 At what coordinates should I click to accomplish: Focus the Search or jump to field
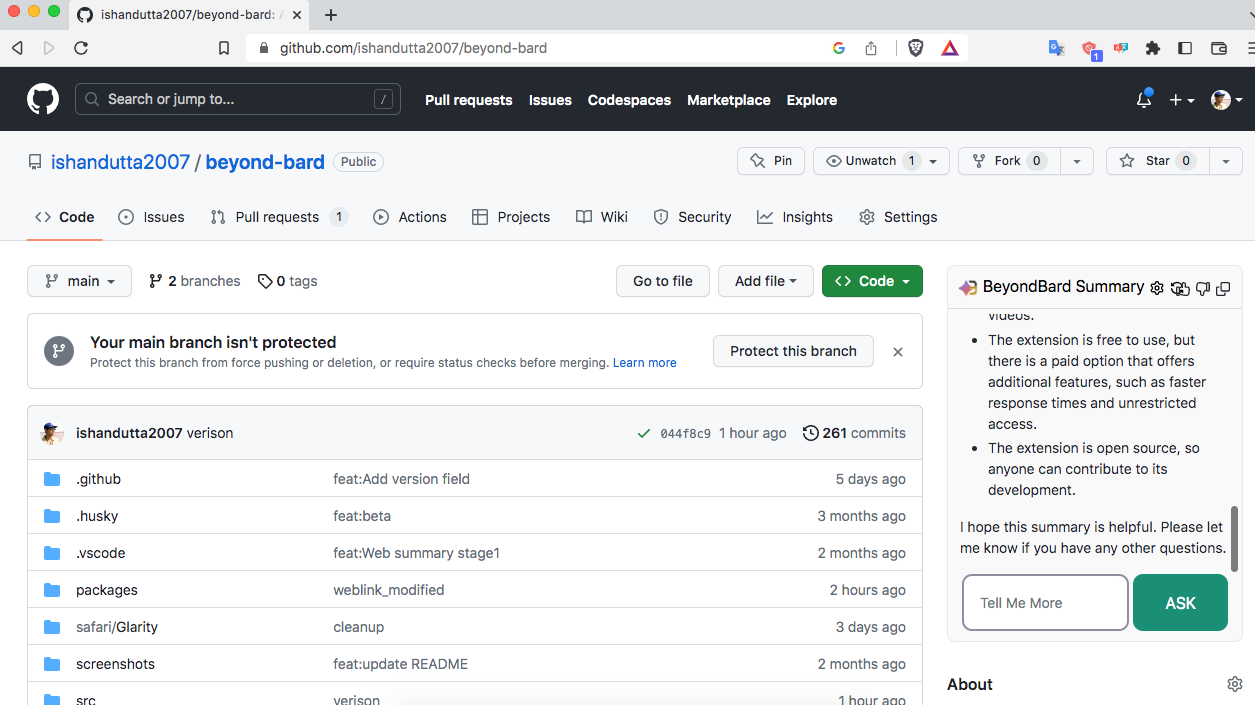click(x=238, y=99)
